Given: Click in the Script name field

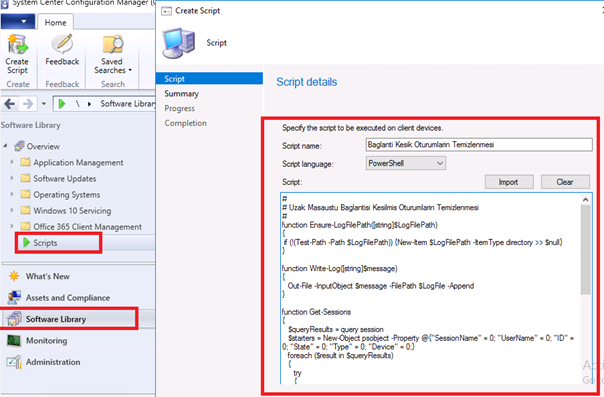Looking at the screenshot, I should [x=479, y=145].
